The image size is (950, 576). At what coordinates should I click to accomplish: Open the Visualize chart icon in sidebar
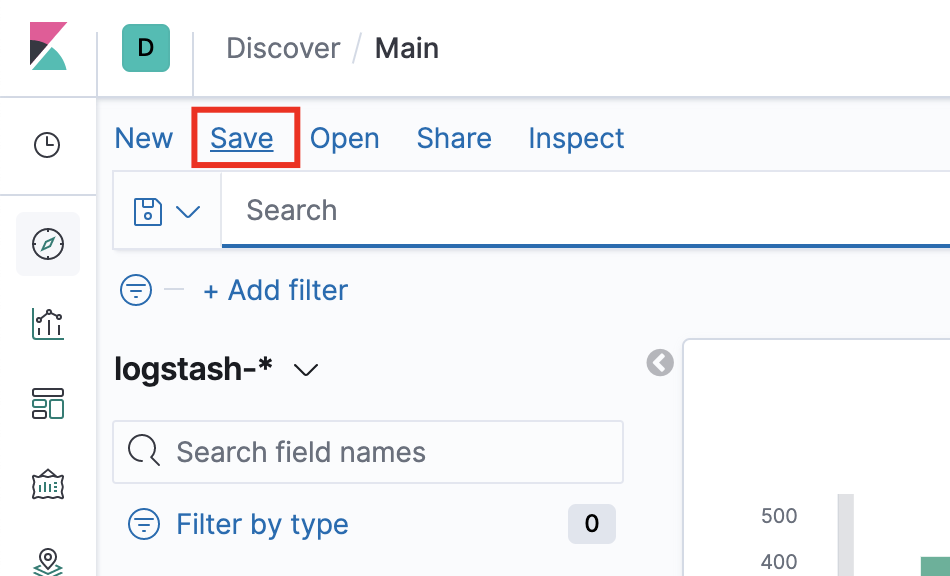click(48, 323)
